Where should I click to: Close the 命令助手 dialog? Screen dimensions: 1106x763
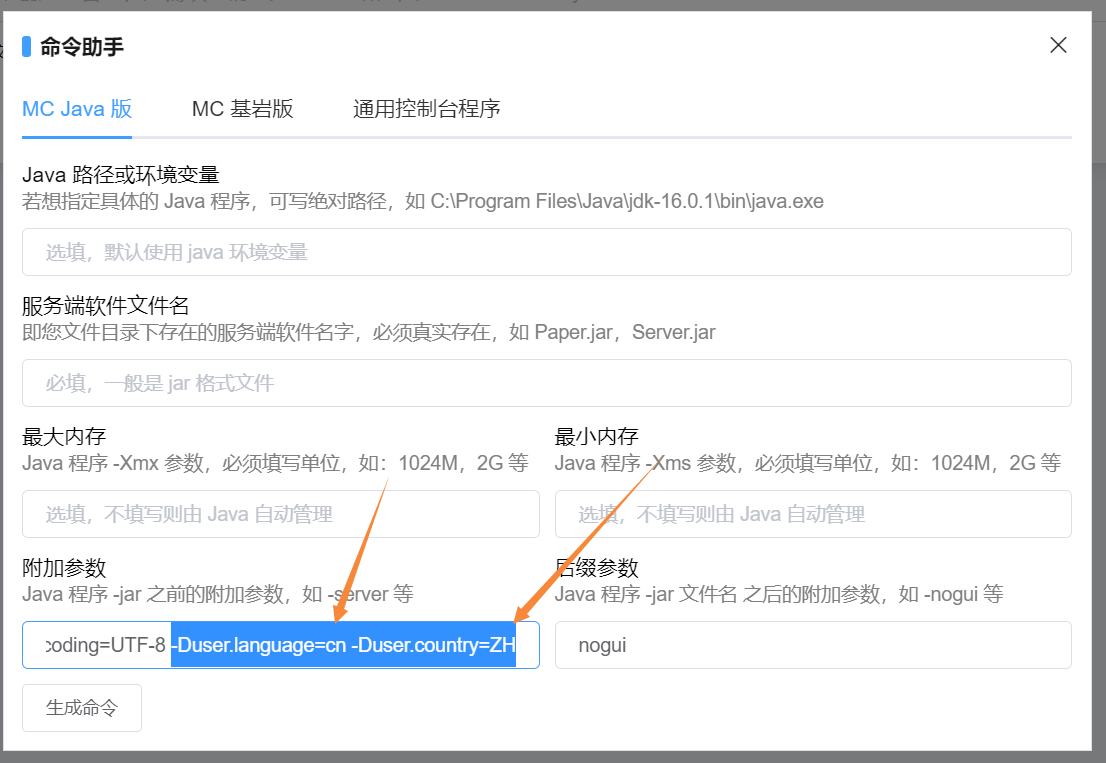pyautogui.click(x=1058, y=44)
